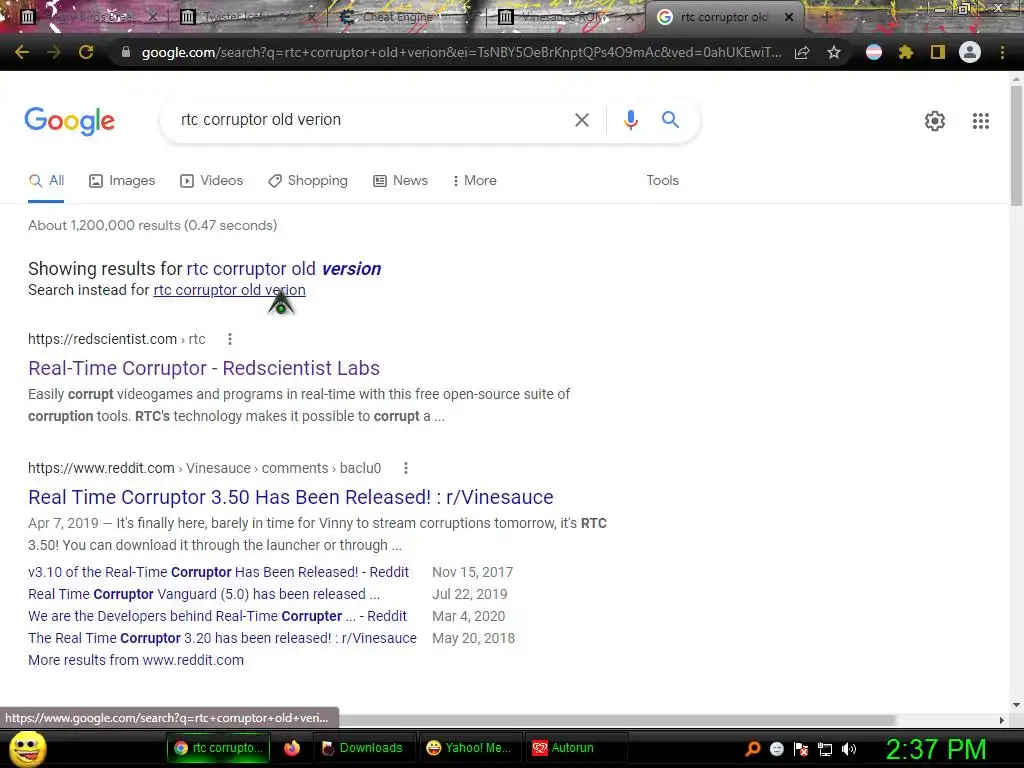Reload the page with the refresh icon

tap(86, 52)
